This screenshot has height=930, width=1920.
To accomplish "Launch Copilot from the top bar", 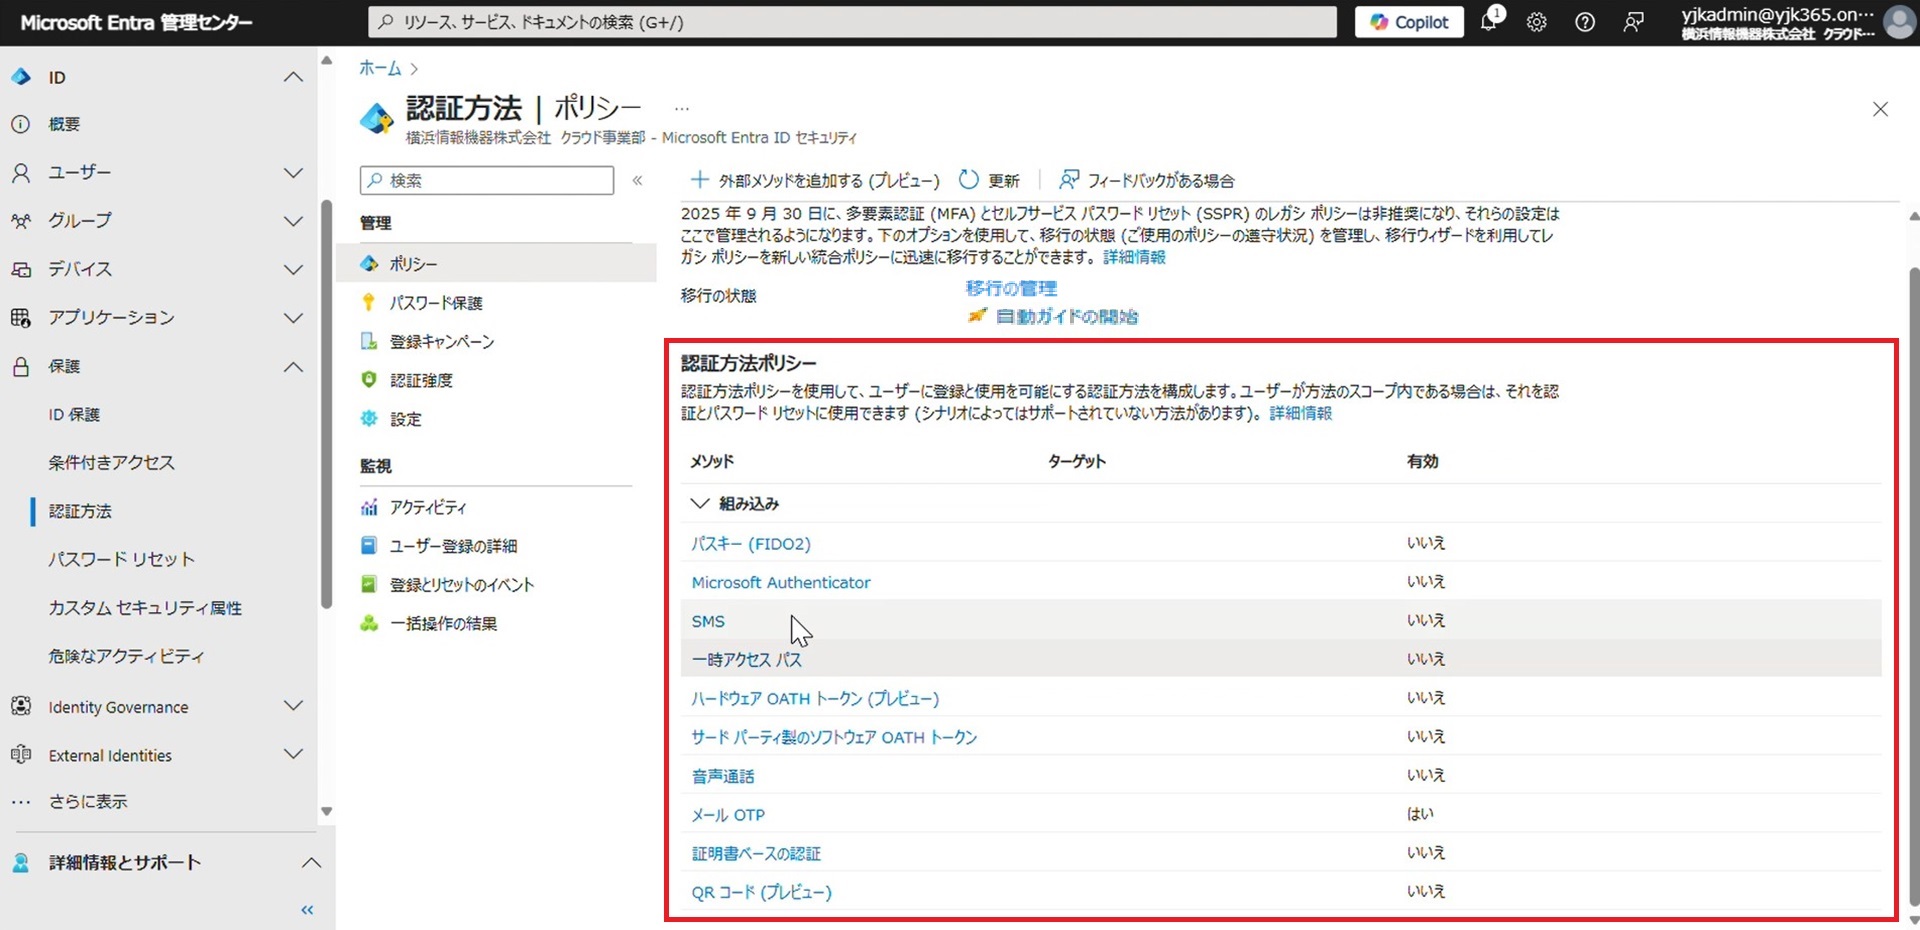I will pos(1409,22).
